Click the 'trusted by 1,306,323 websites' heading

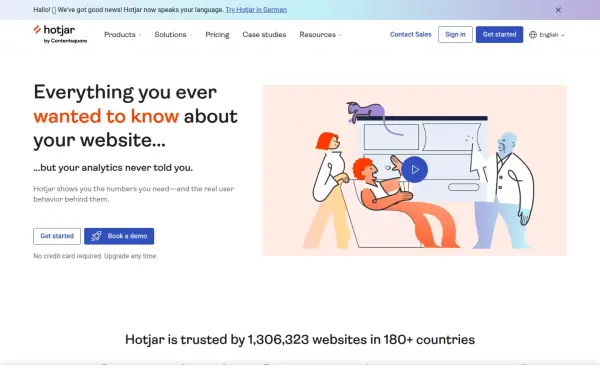pos(300,339)
